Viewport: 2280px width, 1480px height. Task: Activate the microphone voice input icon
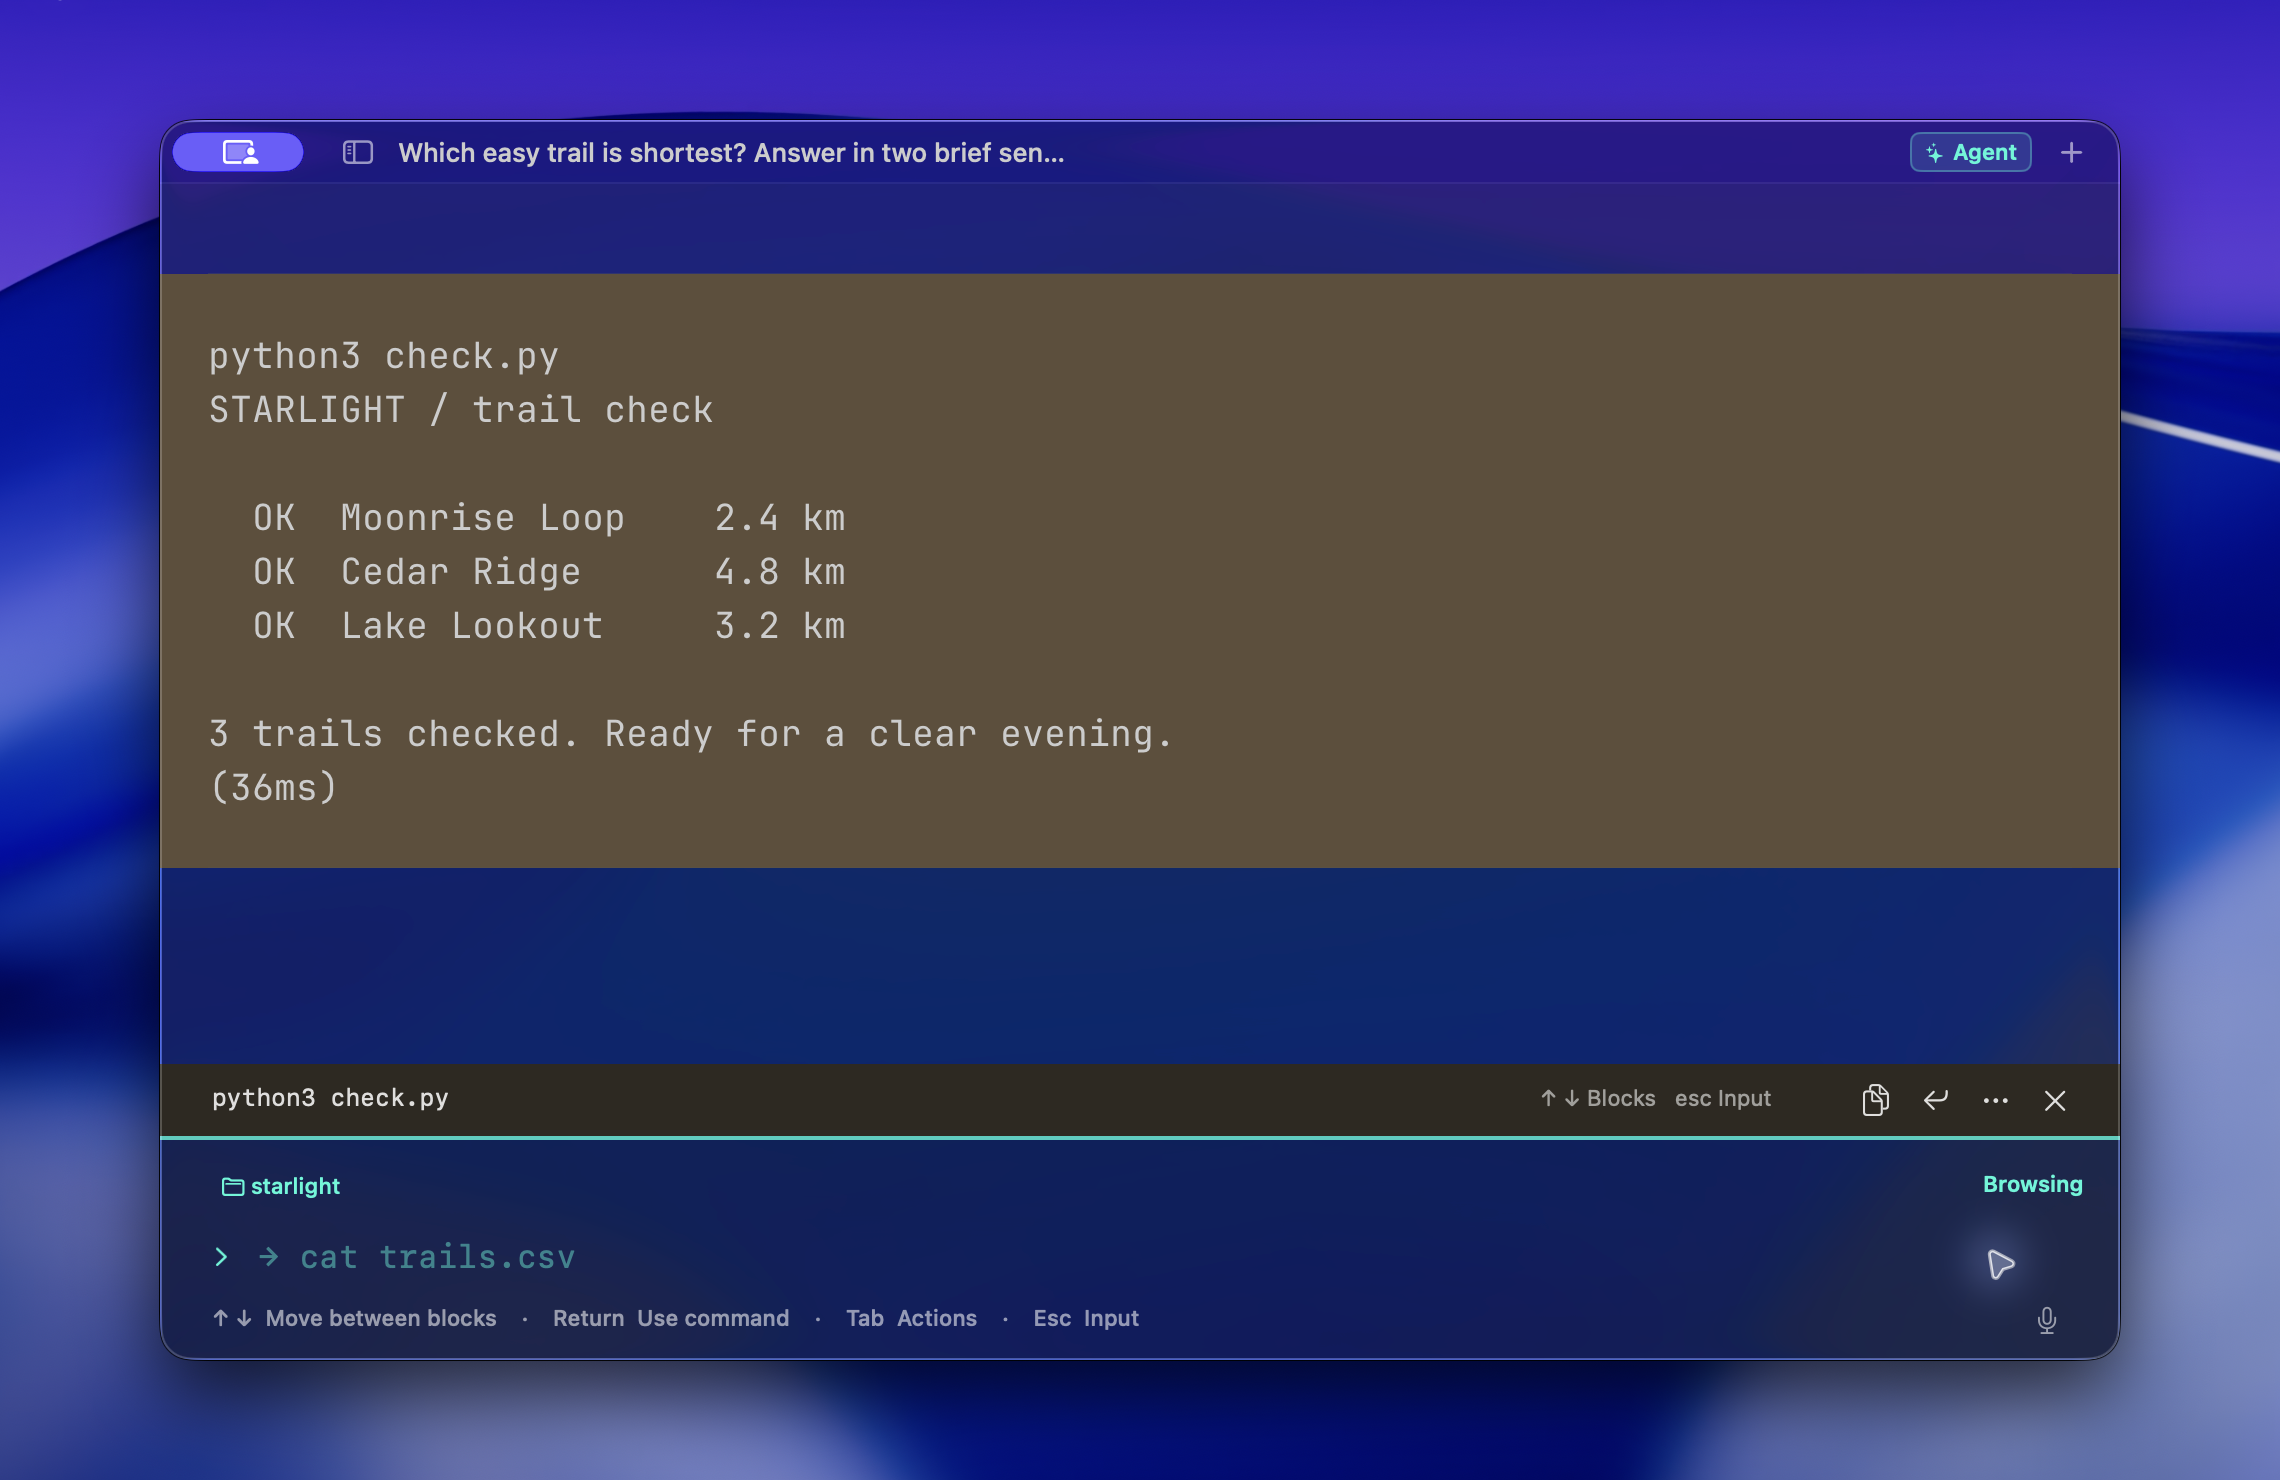[x=2046, y=1320]
